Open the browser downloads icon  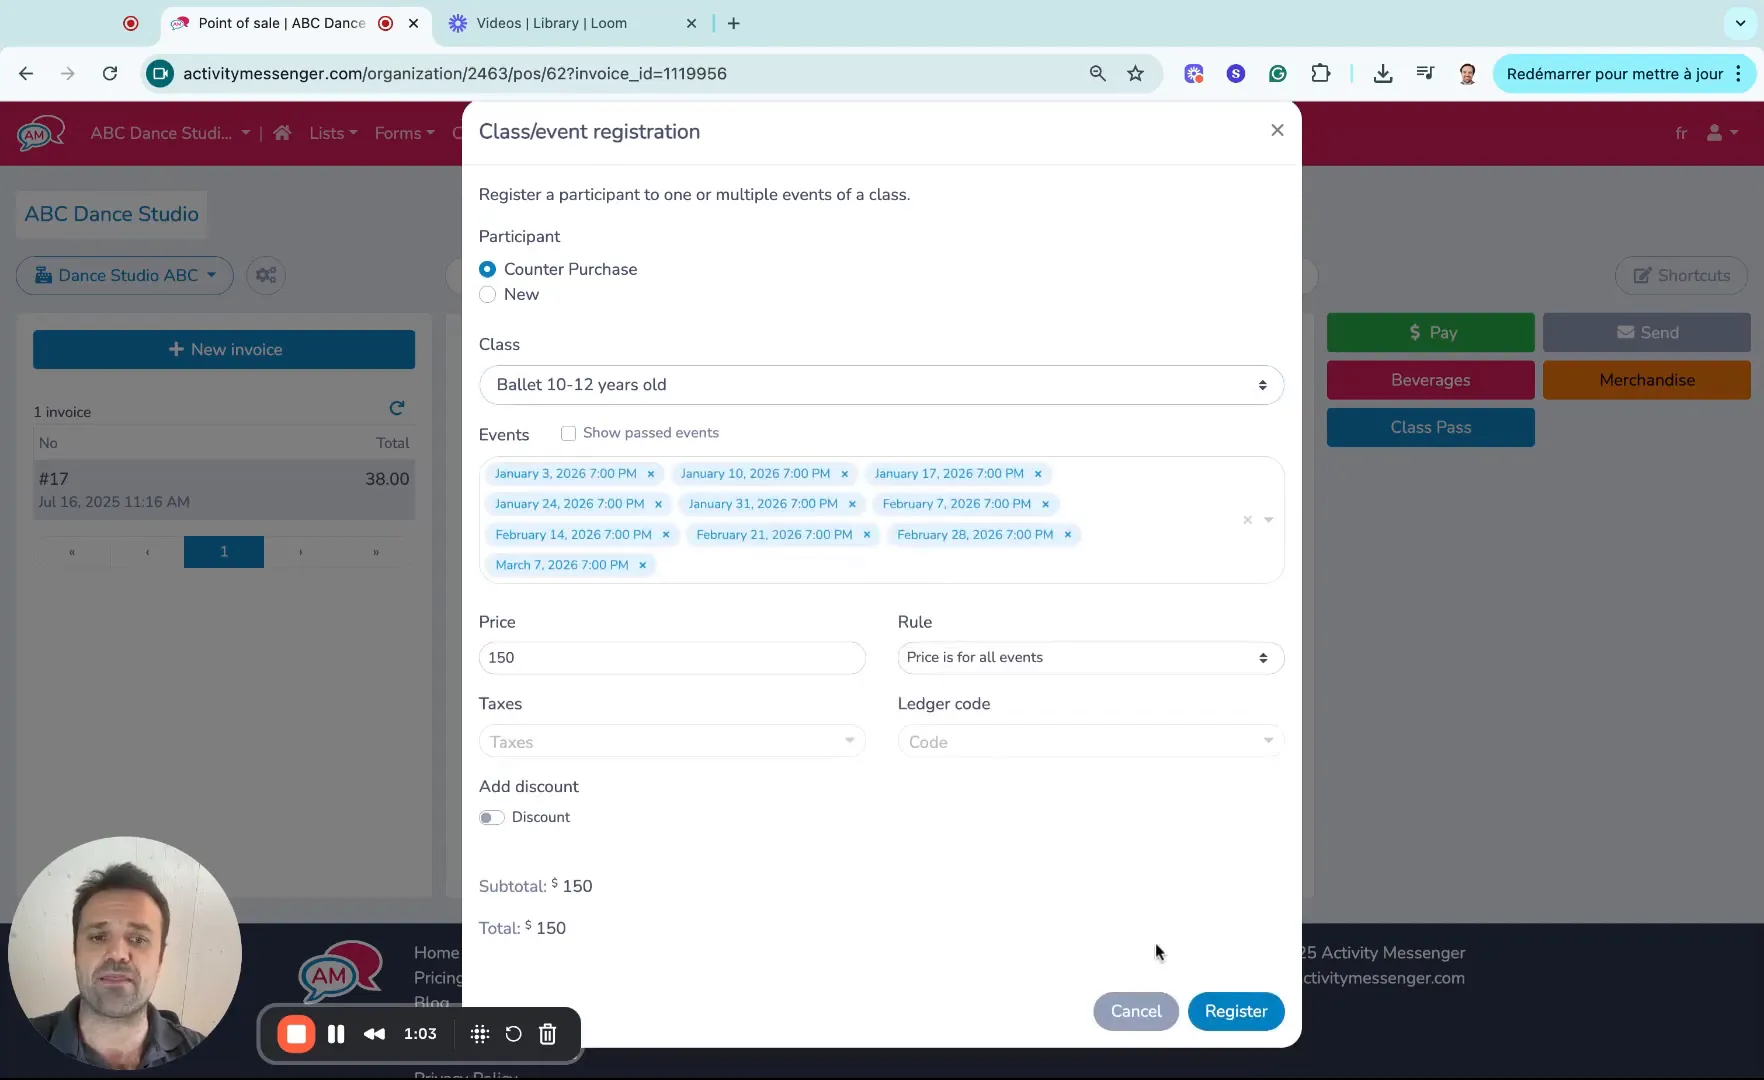click(x=1383, y=73)
